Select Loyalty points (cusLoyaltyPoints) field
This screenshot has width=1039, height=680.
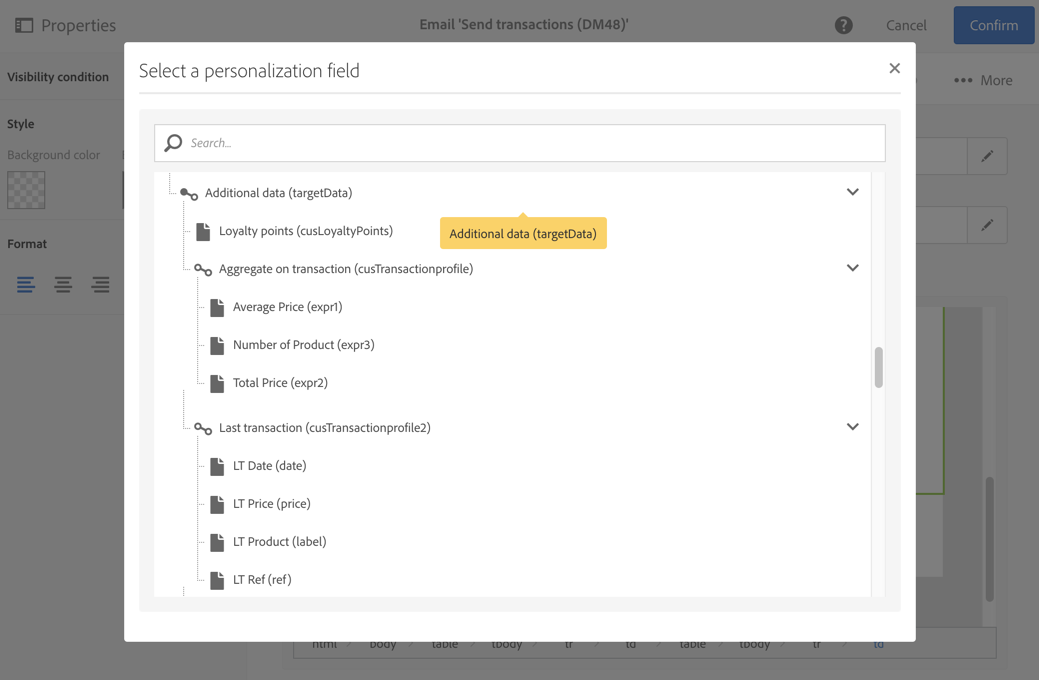pyautogui.click(x=305, y=231)
